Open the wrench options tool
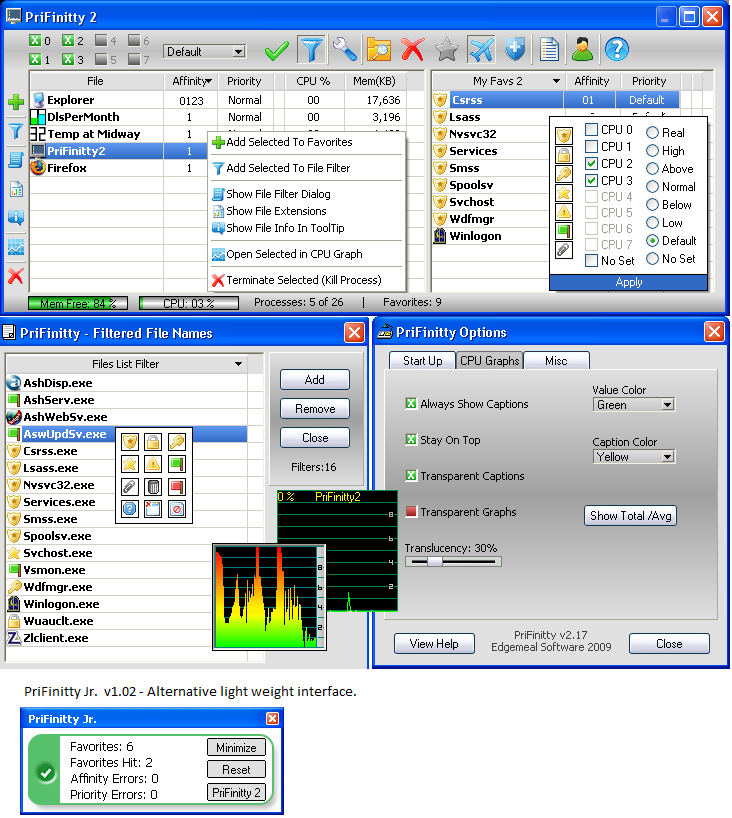The height and width of the screenshot is (818, 732). pos(344,49)
